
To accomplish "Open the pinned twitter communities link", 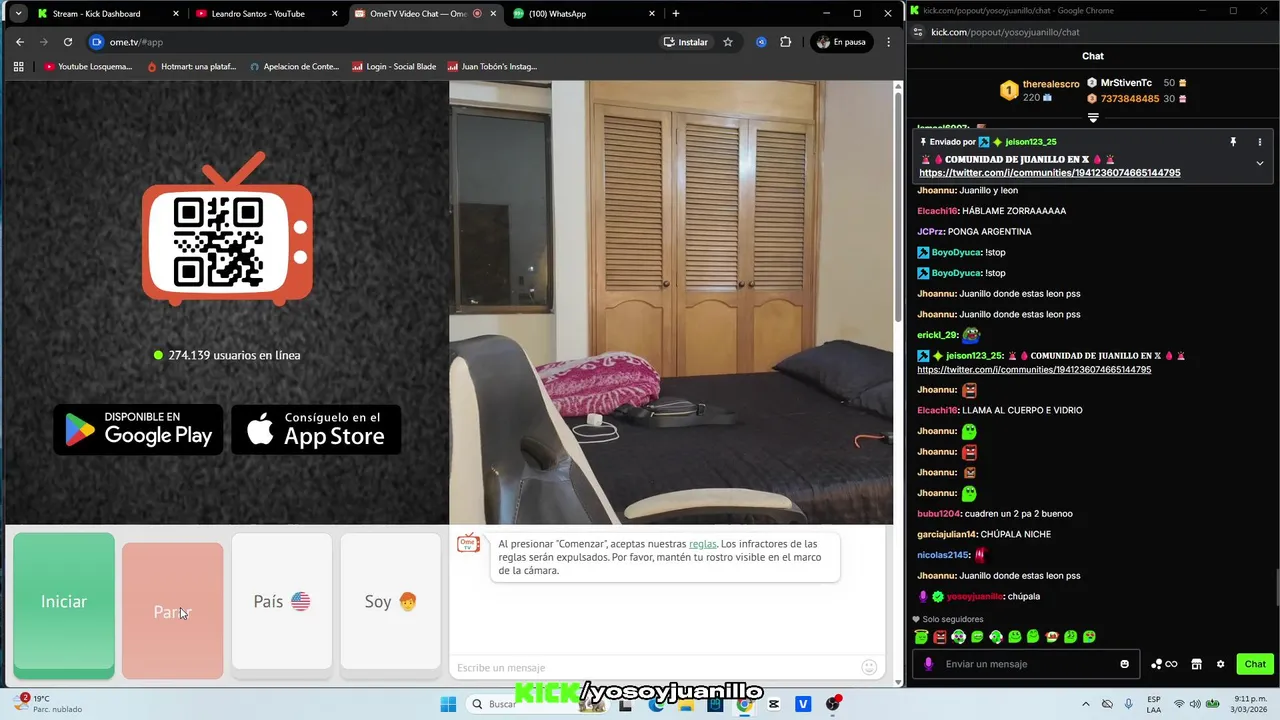I will click(1049, 173).
